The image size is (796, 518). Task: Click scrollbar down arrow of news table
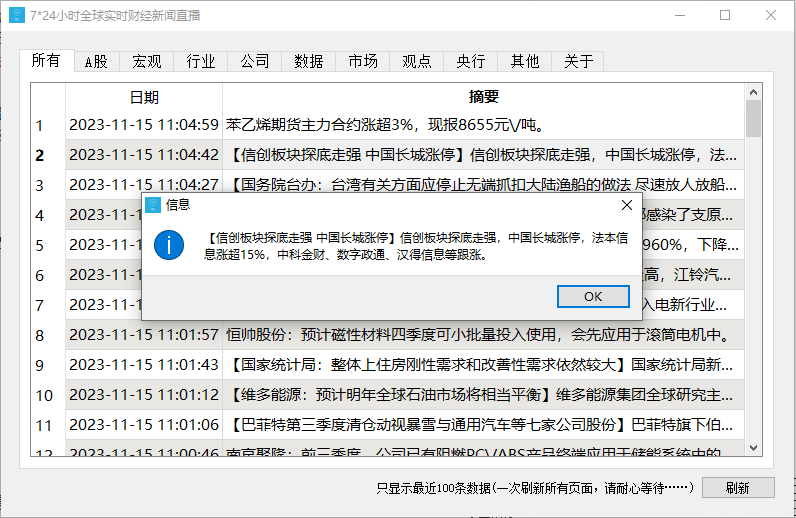753,448
